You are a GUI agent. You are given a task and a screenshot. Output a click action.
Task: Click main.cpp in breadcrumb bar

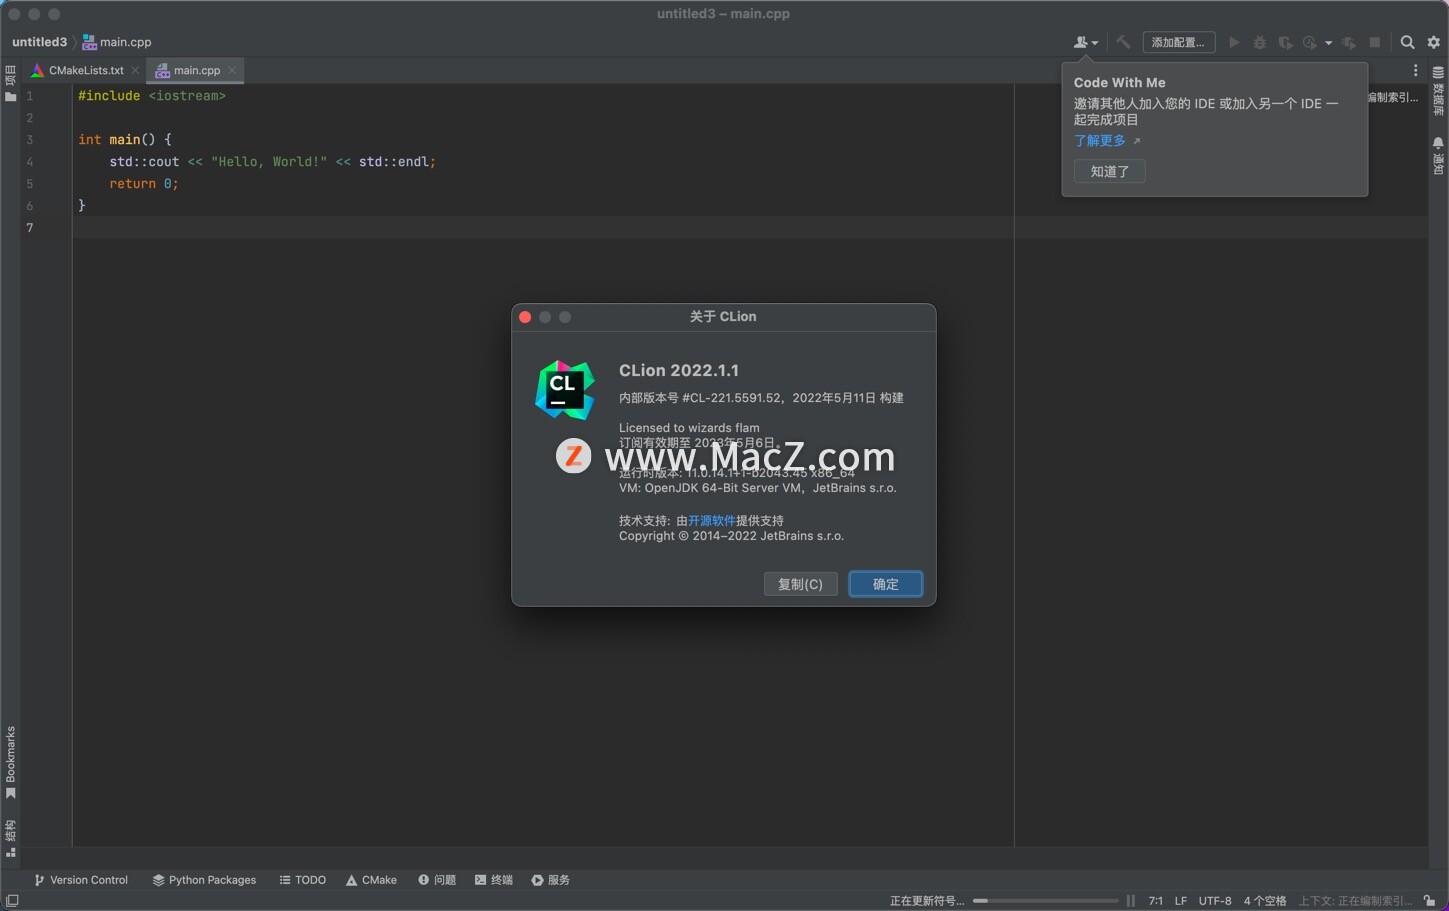[x=117, y=42]
